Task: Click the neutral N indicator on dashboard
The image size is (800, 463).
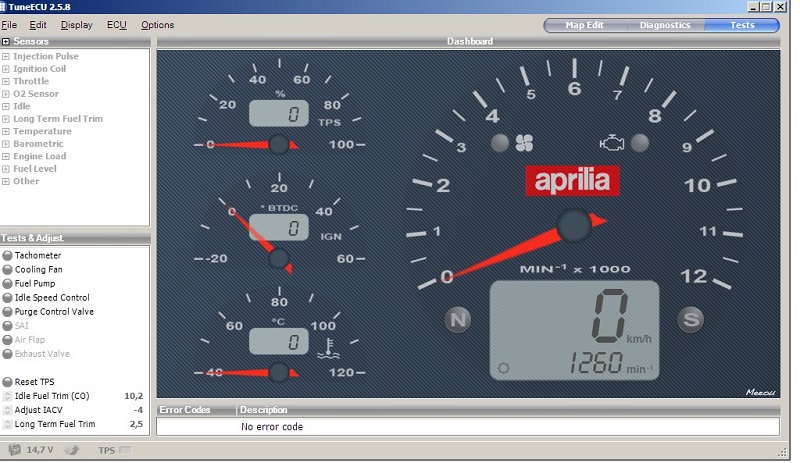Action: (458, 320)
